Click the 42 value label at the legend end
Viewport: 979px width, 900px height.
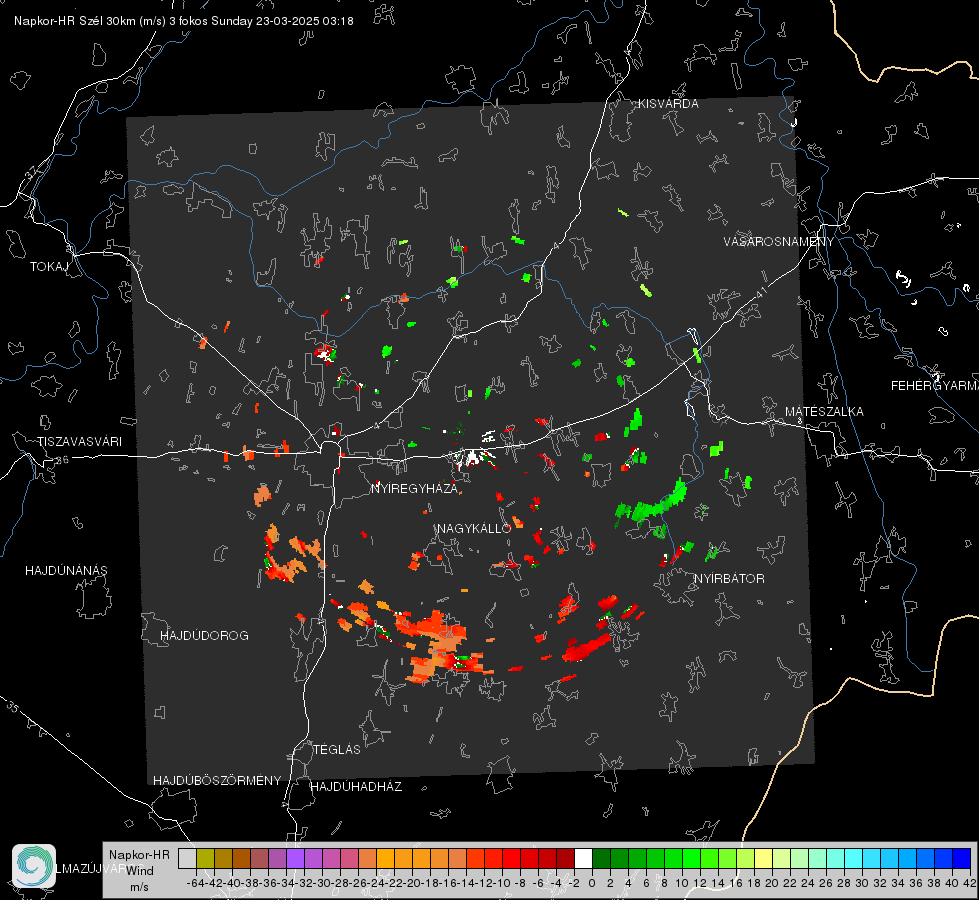(x=969, y=883)
